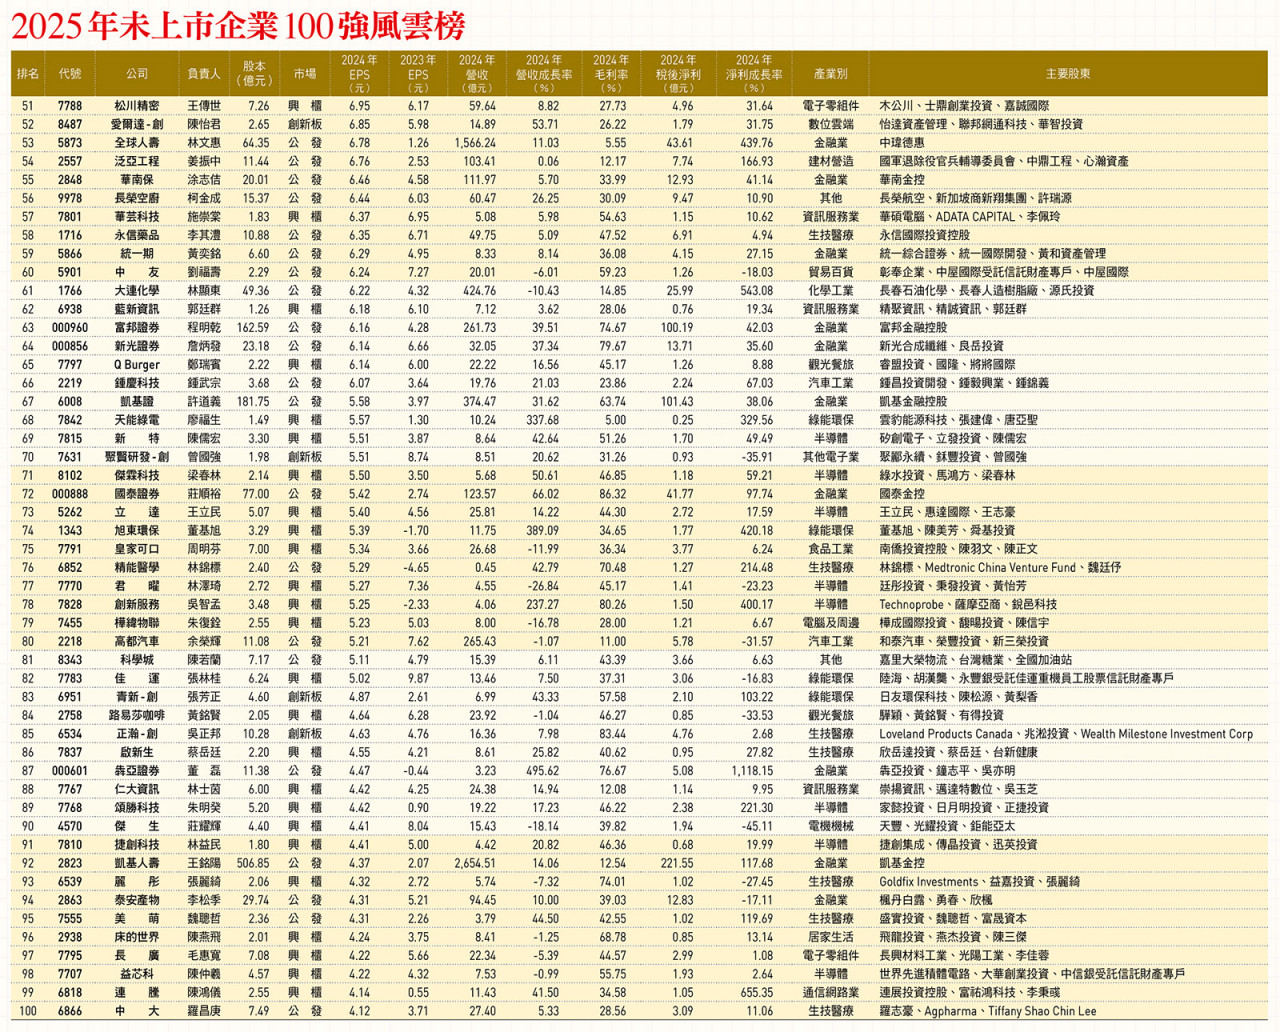The height and width of the screenshot is (1032, 1280).
Task: Select company name 國泰證券
Action: coord(136,494)
